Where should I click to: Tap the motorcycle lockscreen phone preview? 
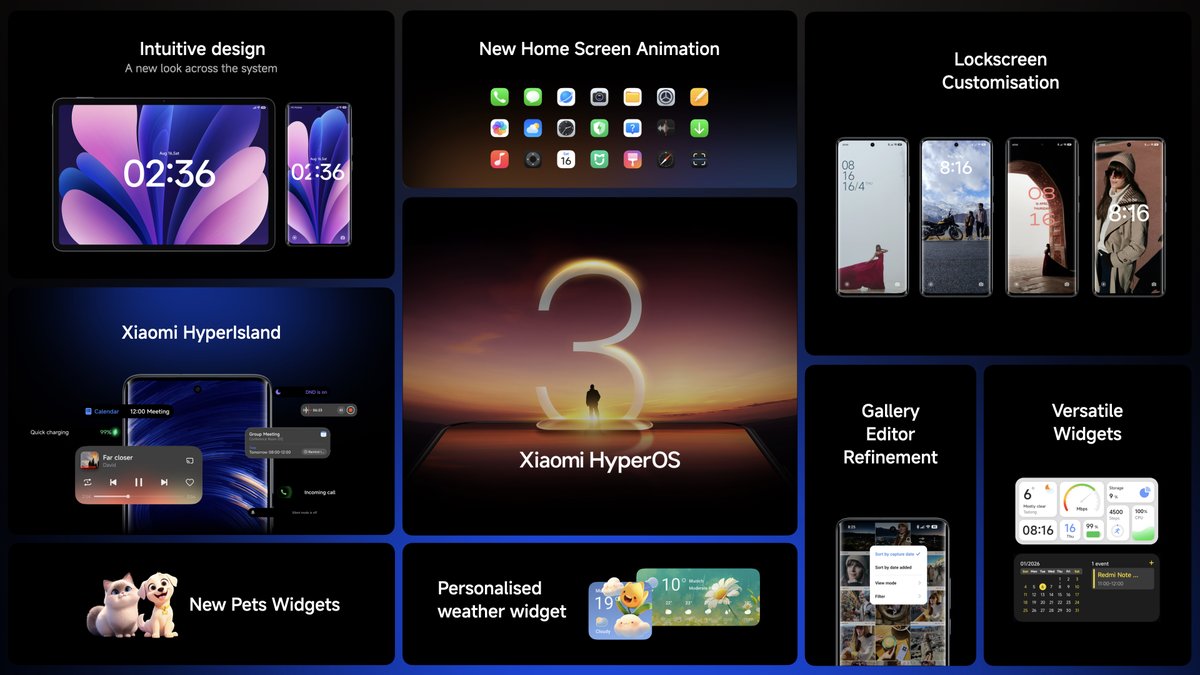(x=956, y=217)
